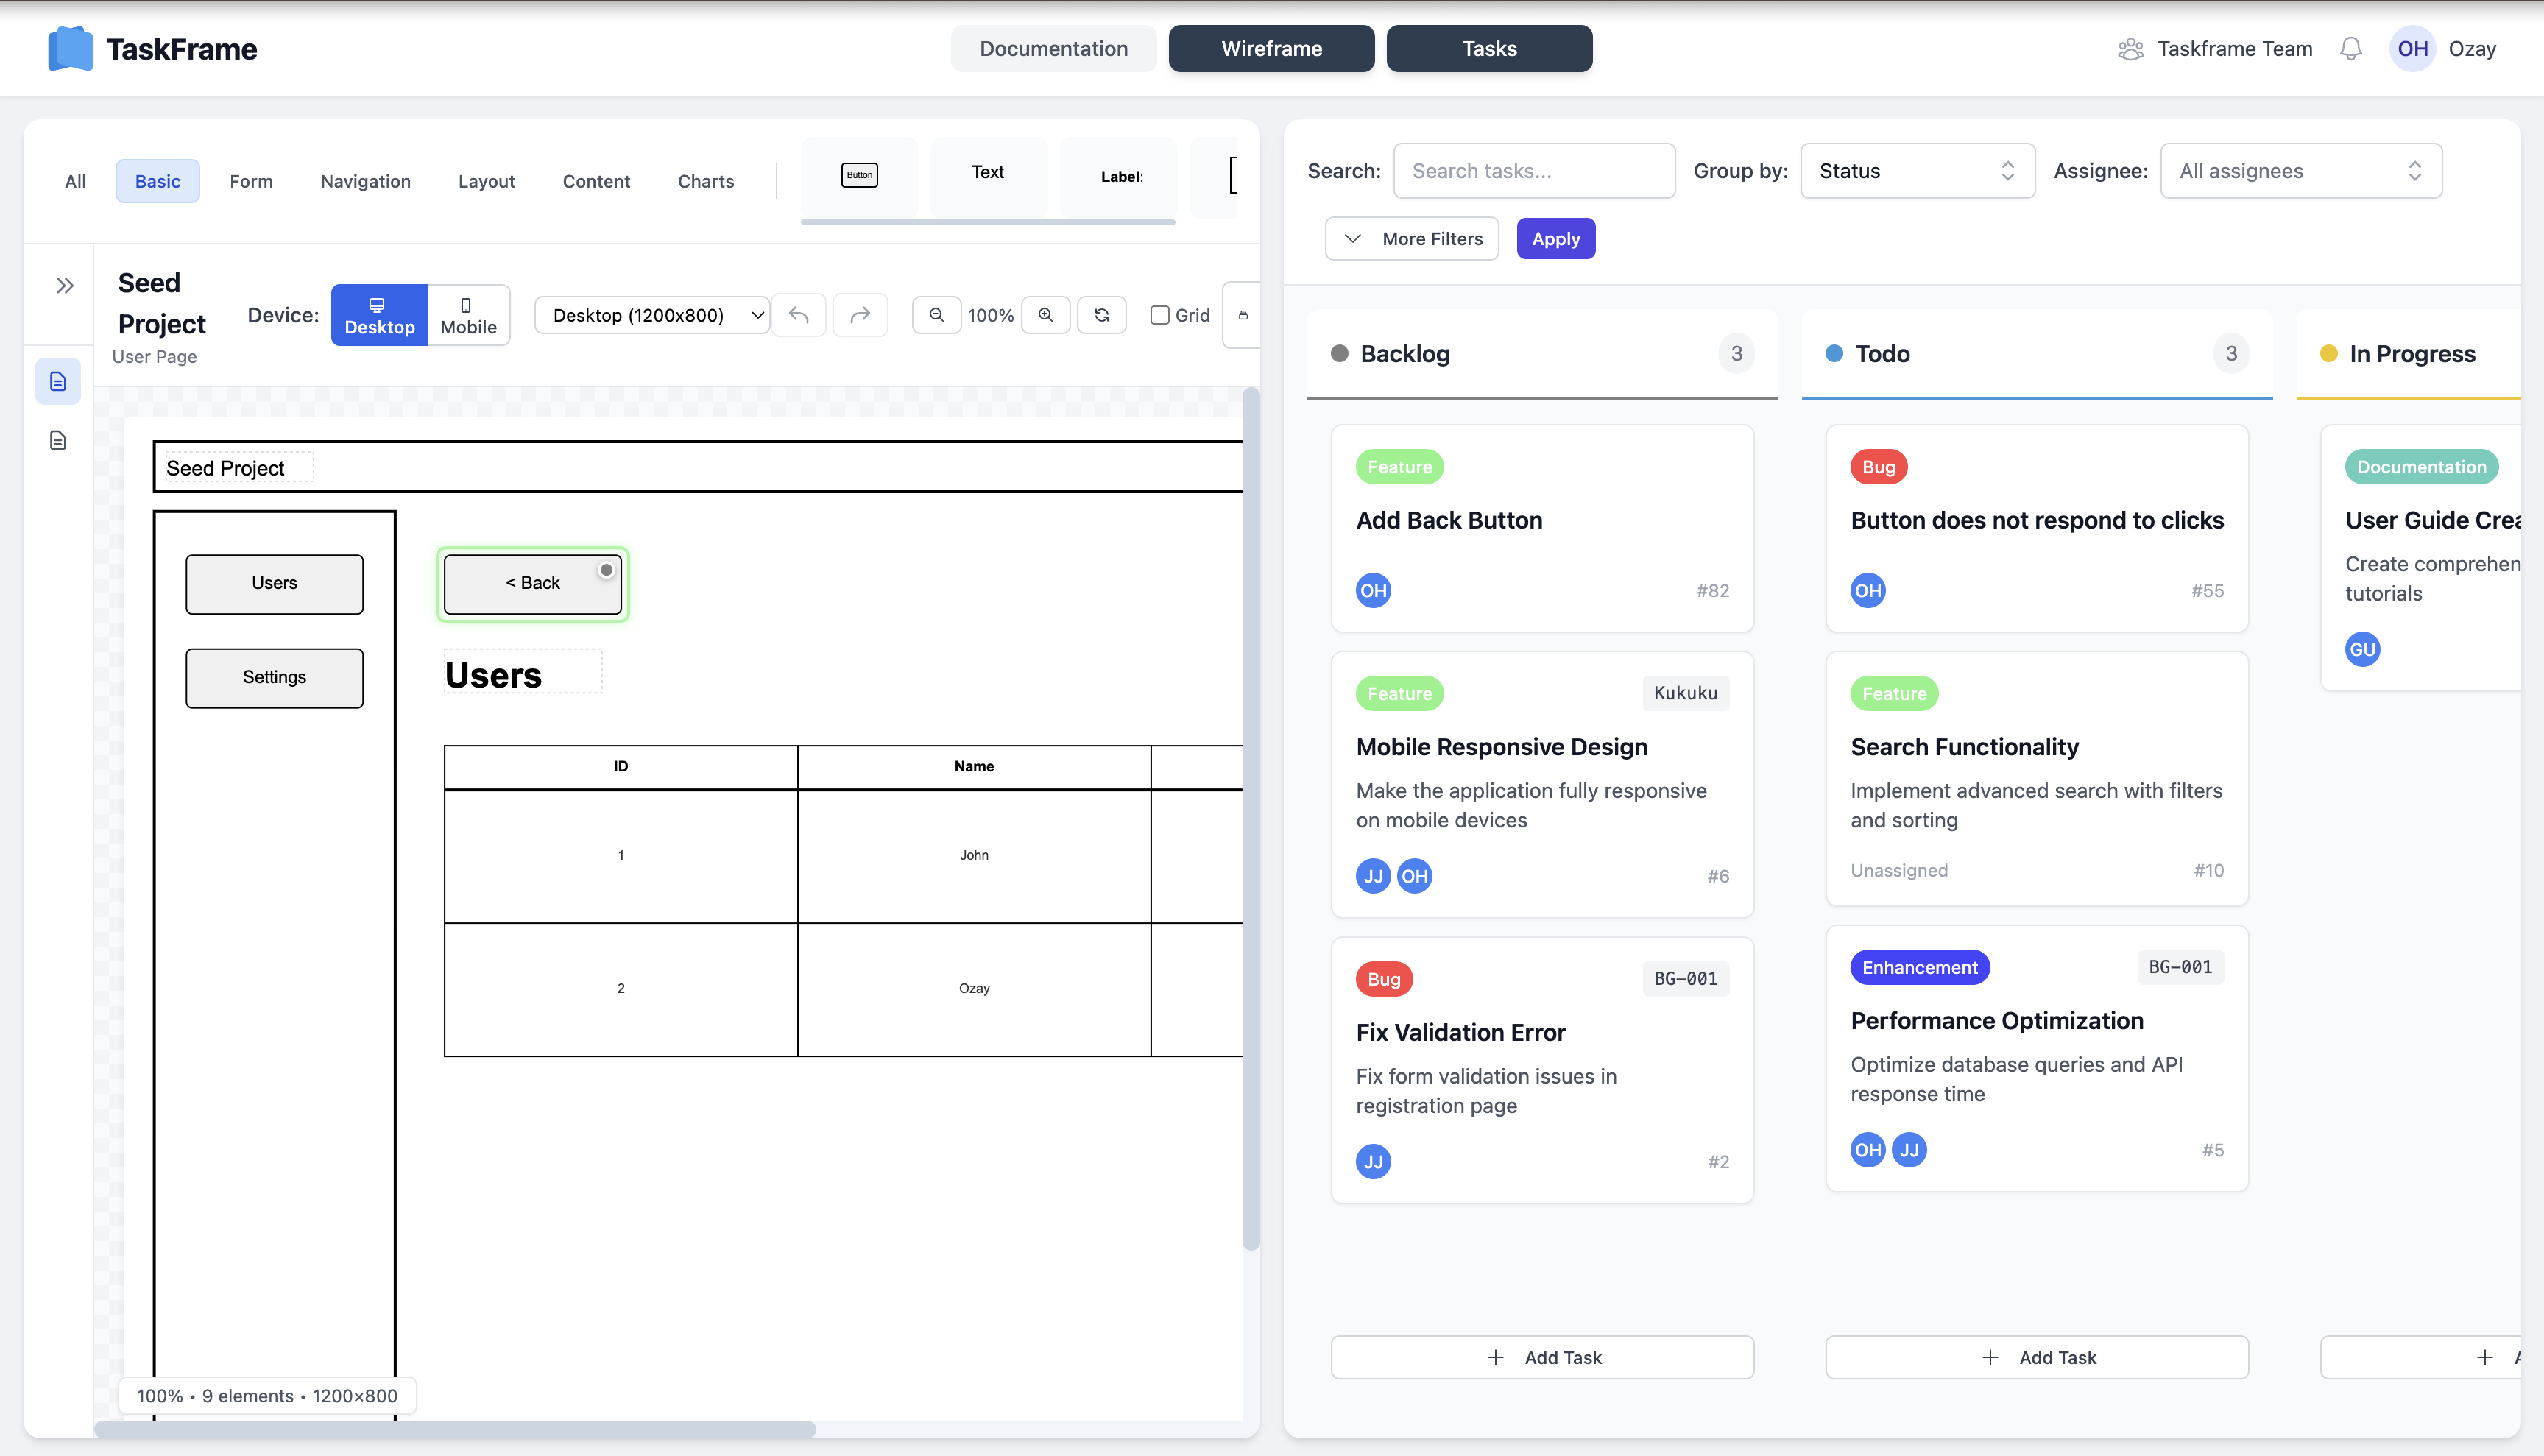Expand sidebar with double chevron icon

pos(65,286)
